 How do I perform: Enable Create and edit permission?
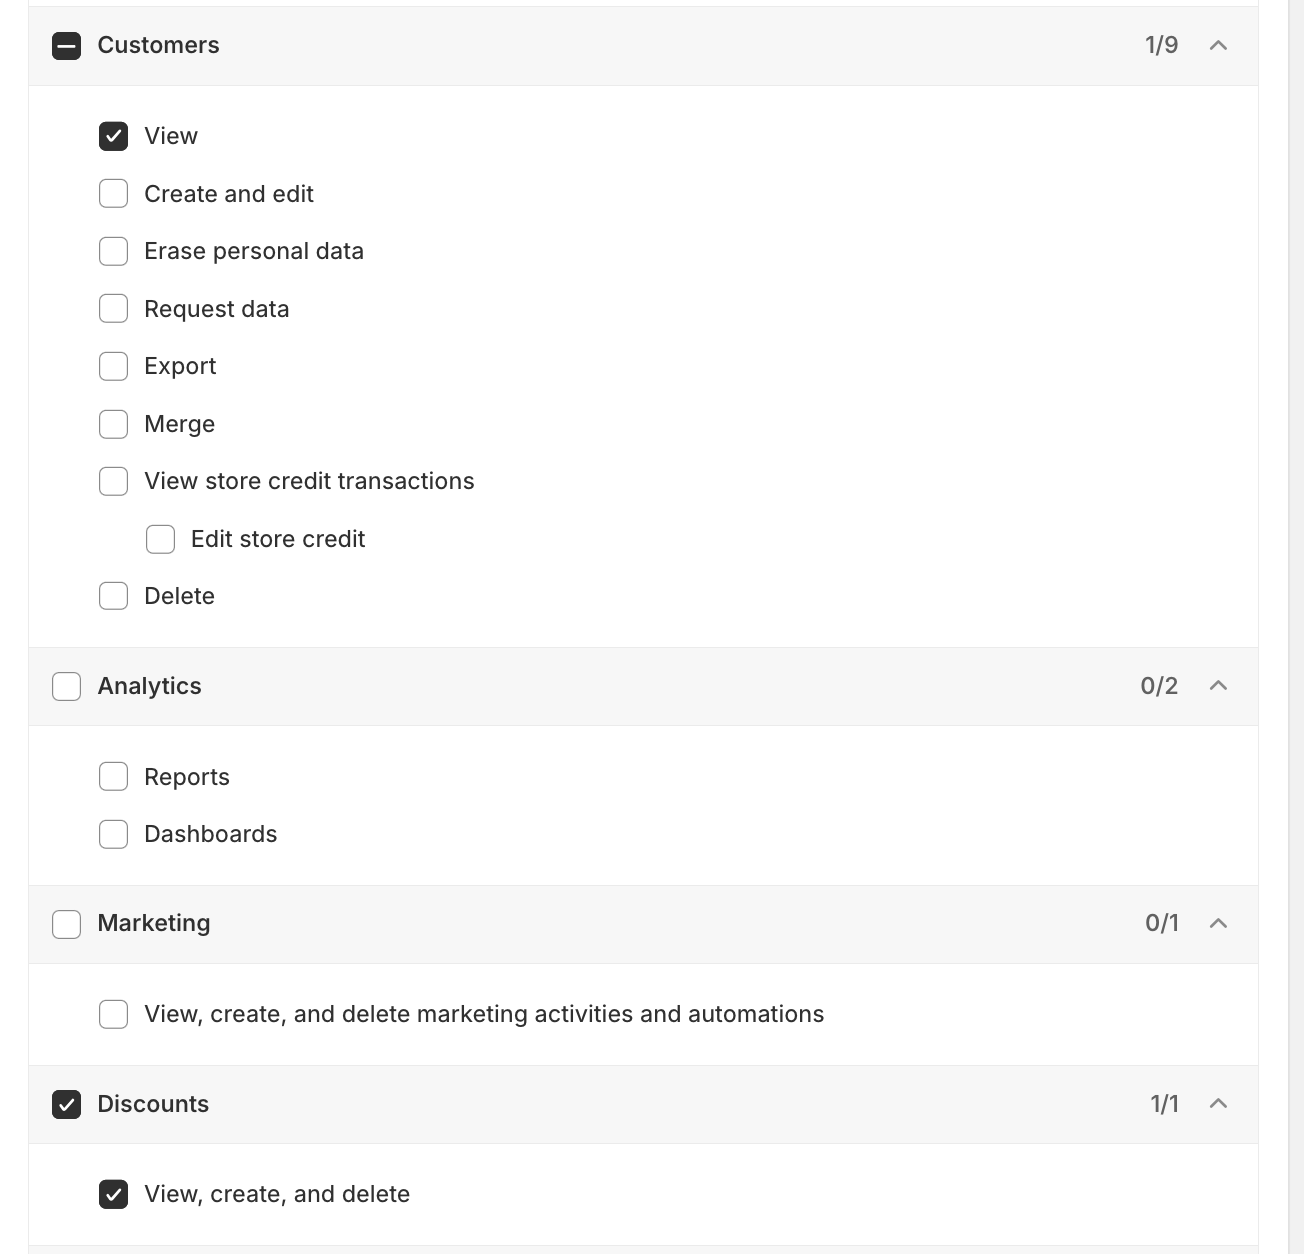point(113,194)
